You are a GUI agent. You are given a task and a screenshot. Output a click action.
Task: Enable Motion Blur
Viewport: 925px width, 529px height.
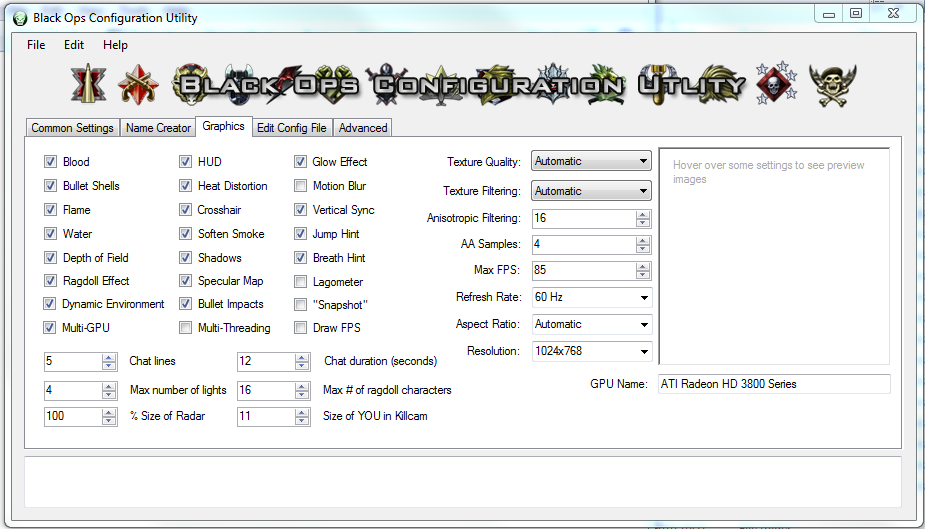(300, 186)
